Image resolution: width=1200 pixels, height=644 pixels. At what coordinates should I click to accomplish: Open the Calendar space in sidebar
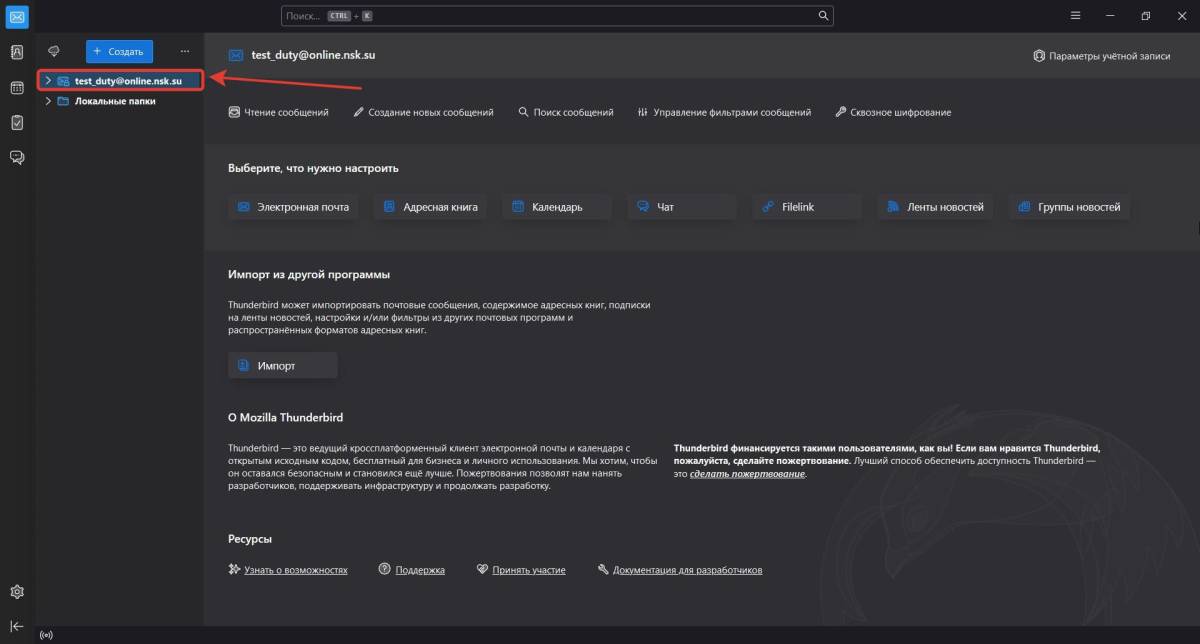pyautogui.click(x=17, y=88)
